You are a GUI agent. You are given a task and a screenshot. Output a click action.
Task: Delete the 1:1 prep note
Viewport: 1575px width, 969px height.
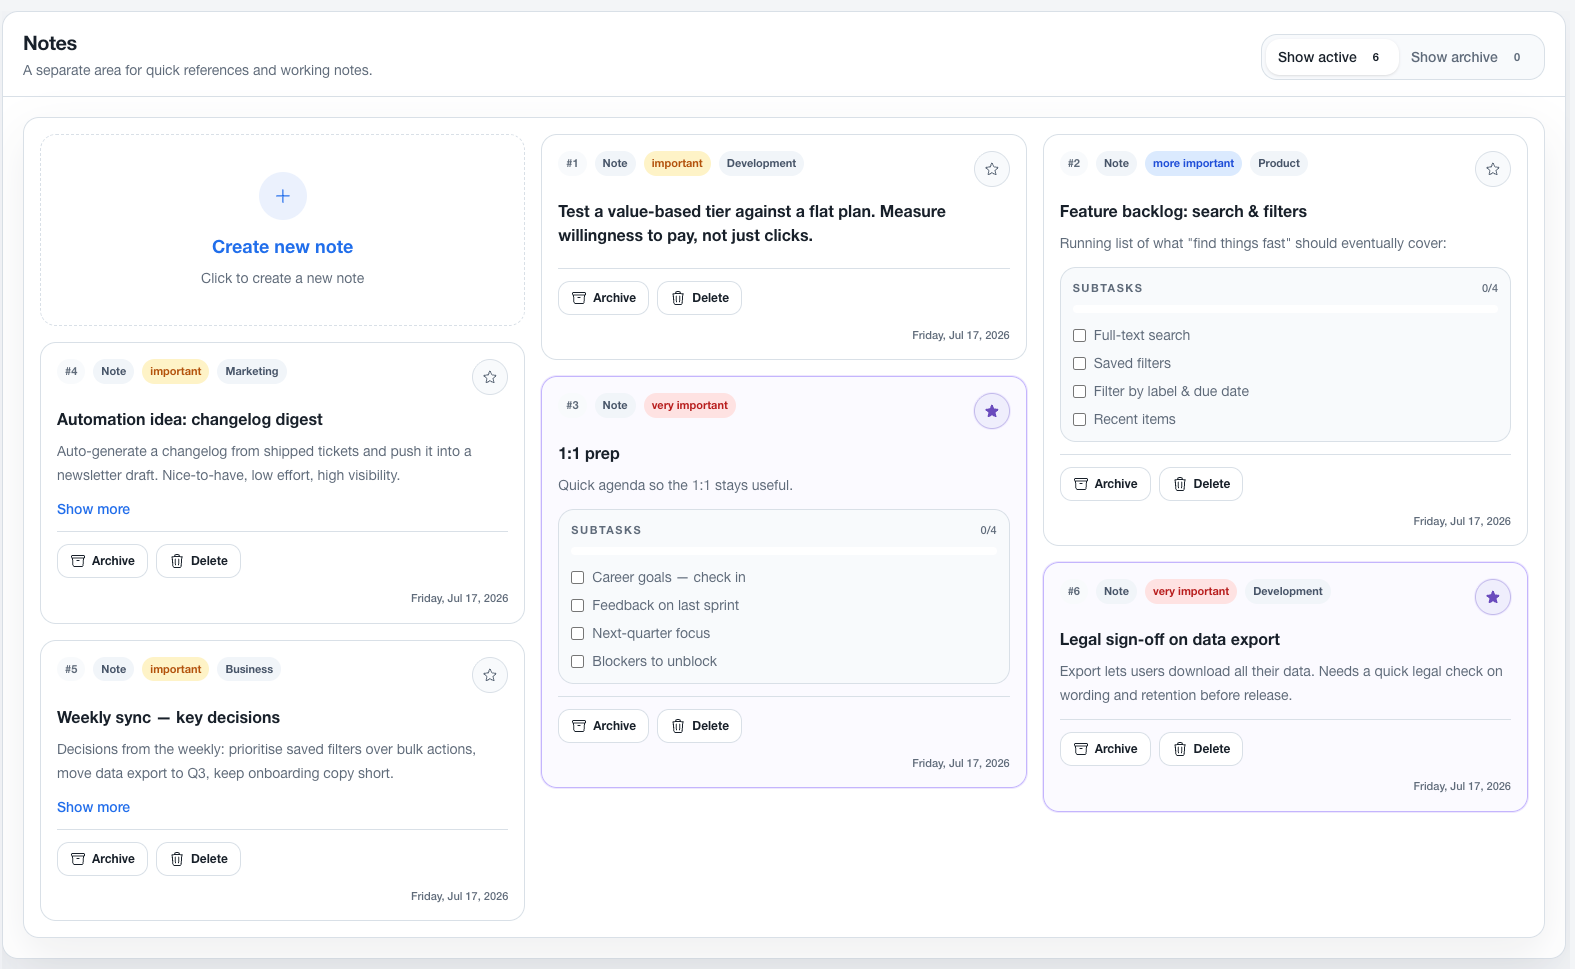(699, 726)
